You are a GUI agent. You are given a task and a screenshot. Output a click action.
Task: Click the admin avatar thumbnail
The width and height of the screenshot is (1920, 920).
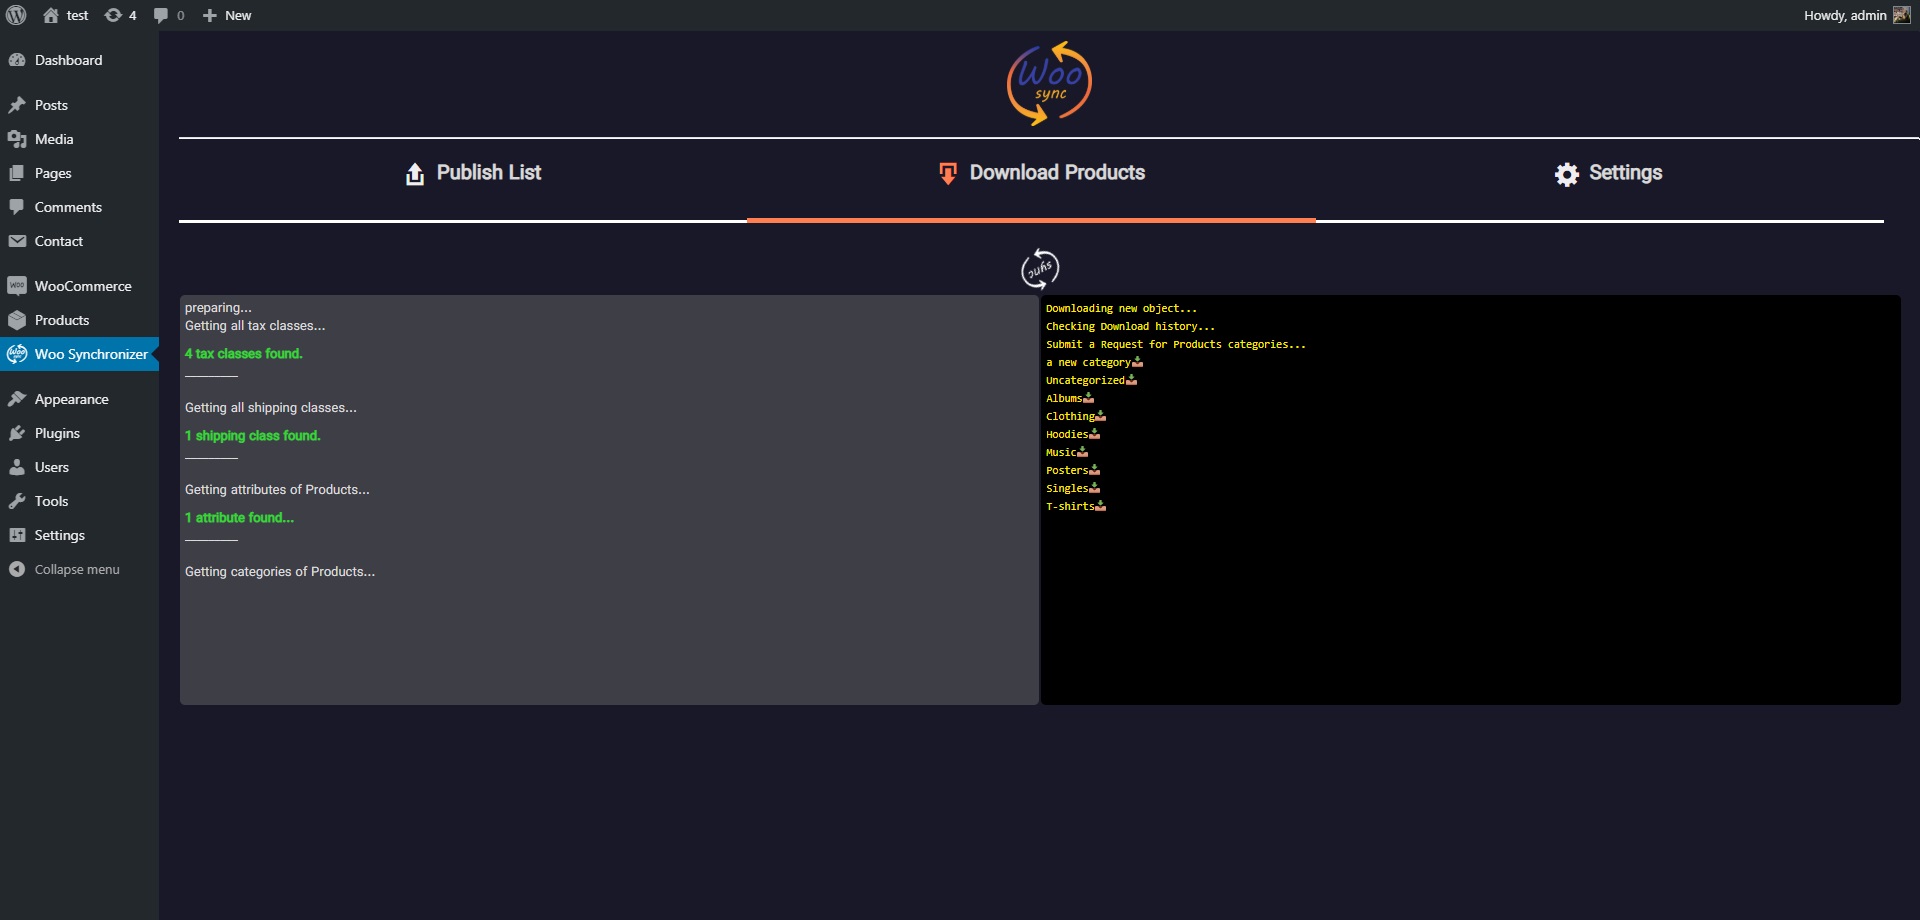1902,15
